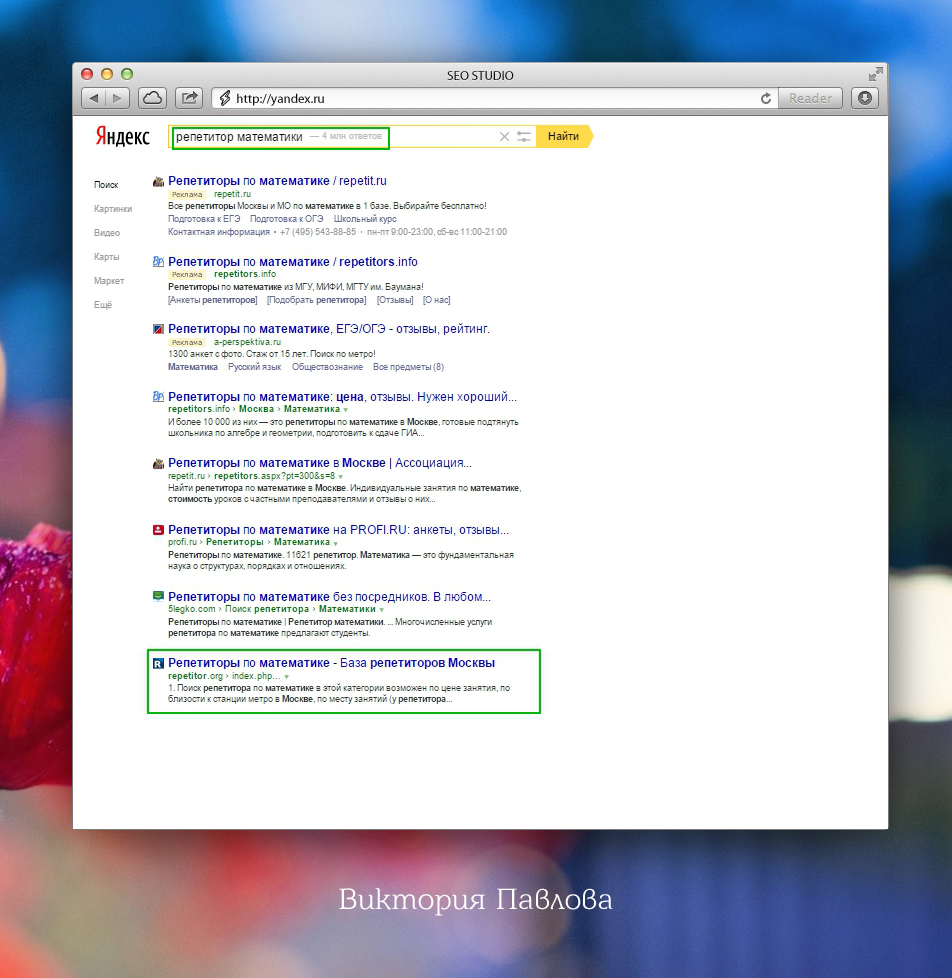Go back with the browser back arrow

tap(94, 98)
